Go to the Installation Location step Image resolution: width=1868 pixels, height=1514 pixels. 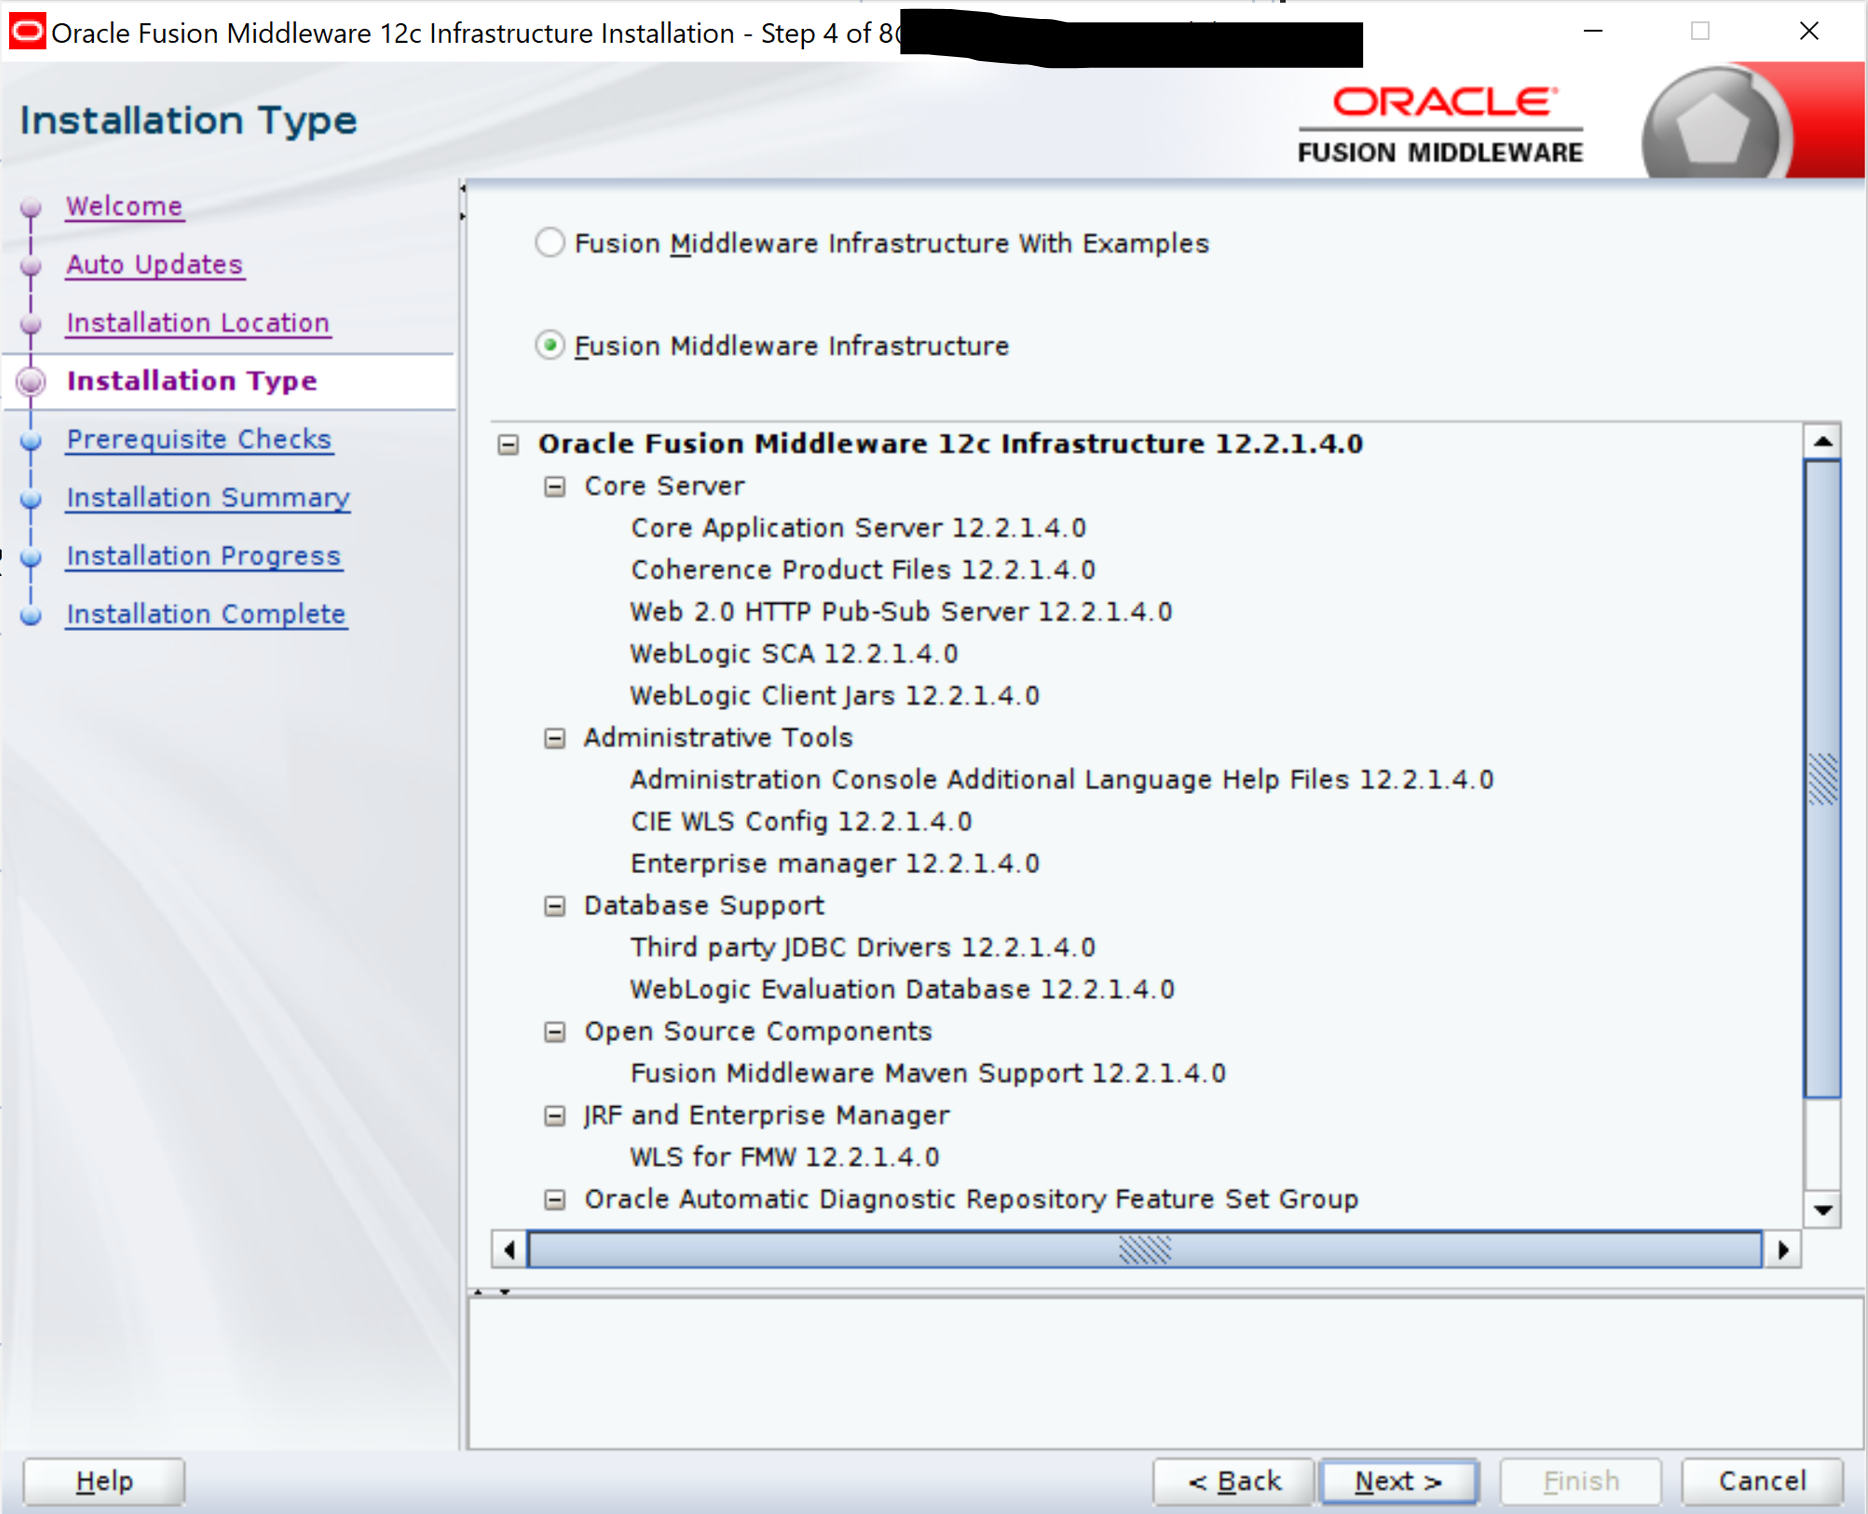[x=197, y=323]
